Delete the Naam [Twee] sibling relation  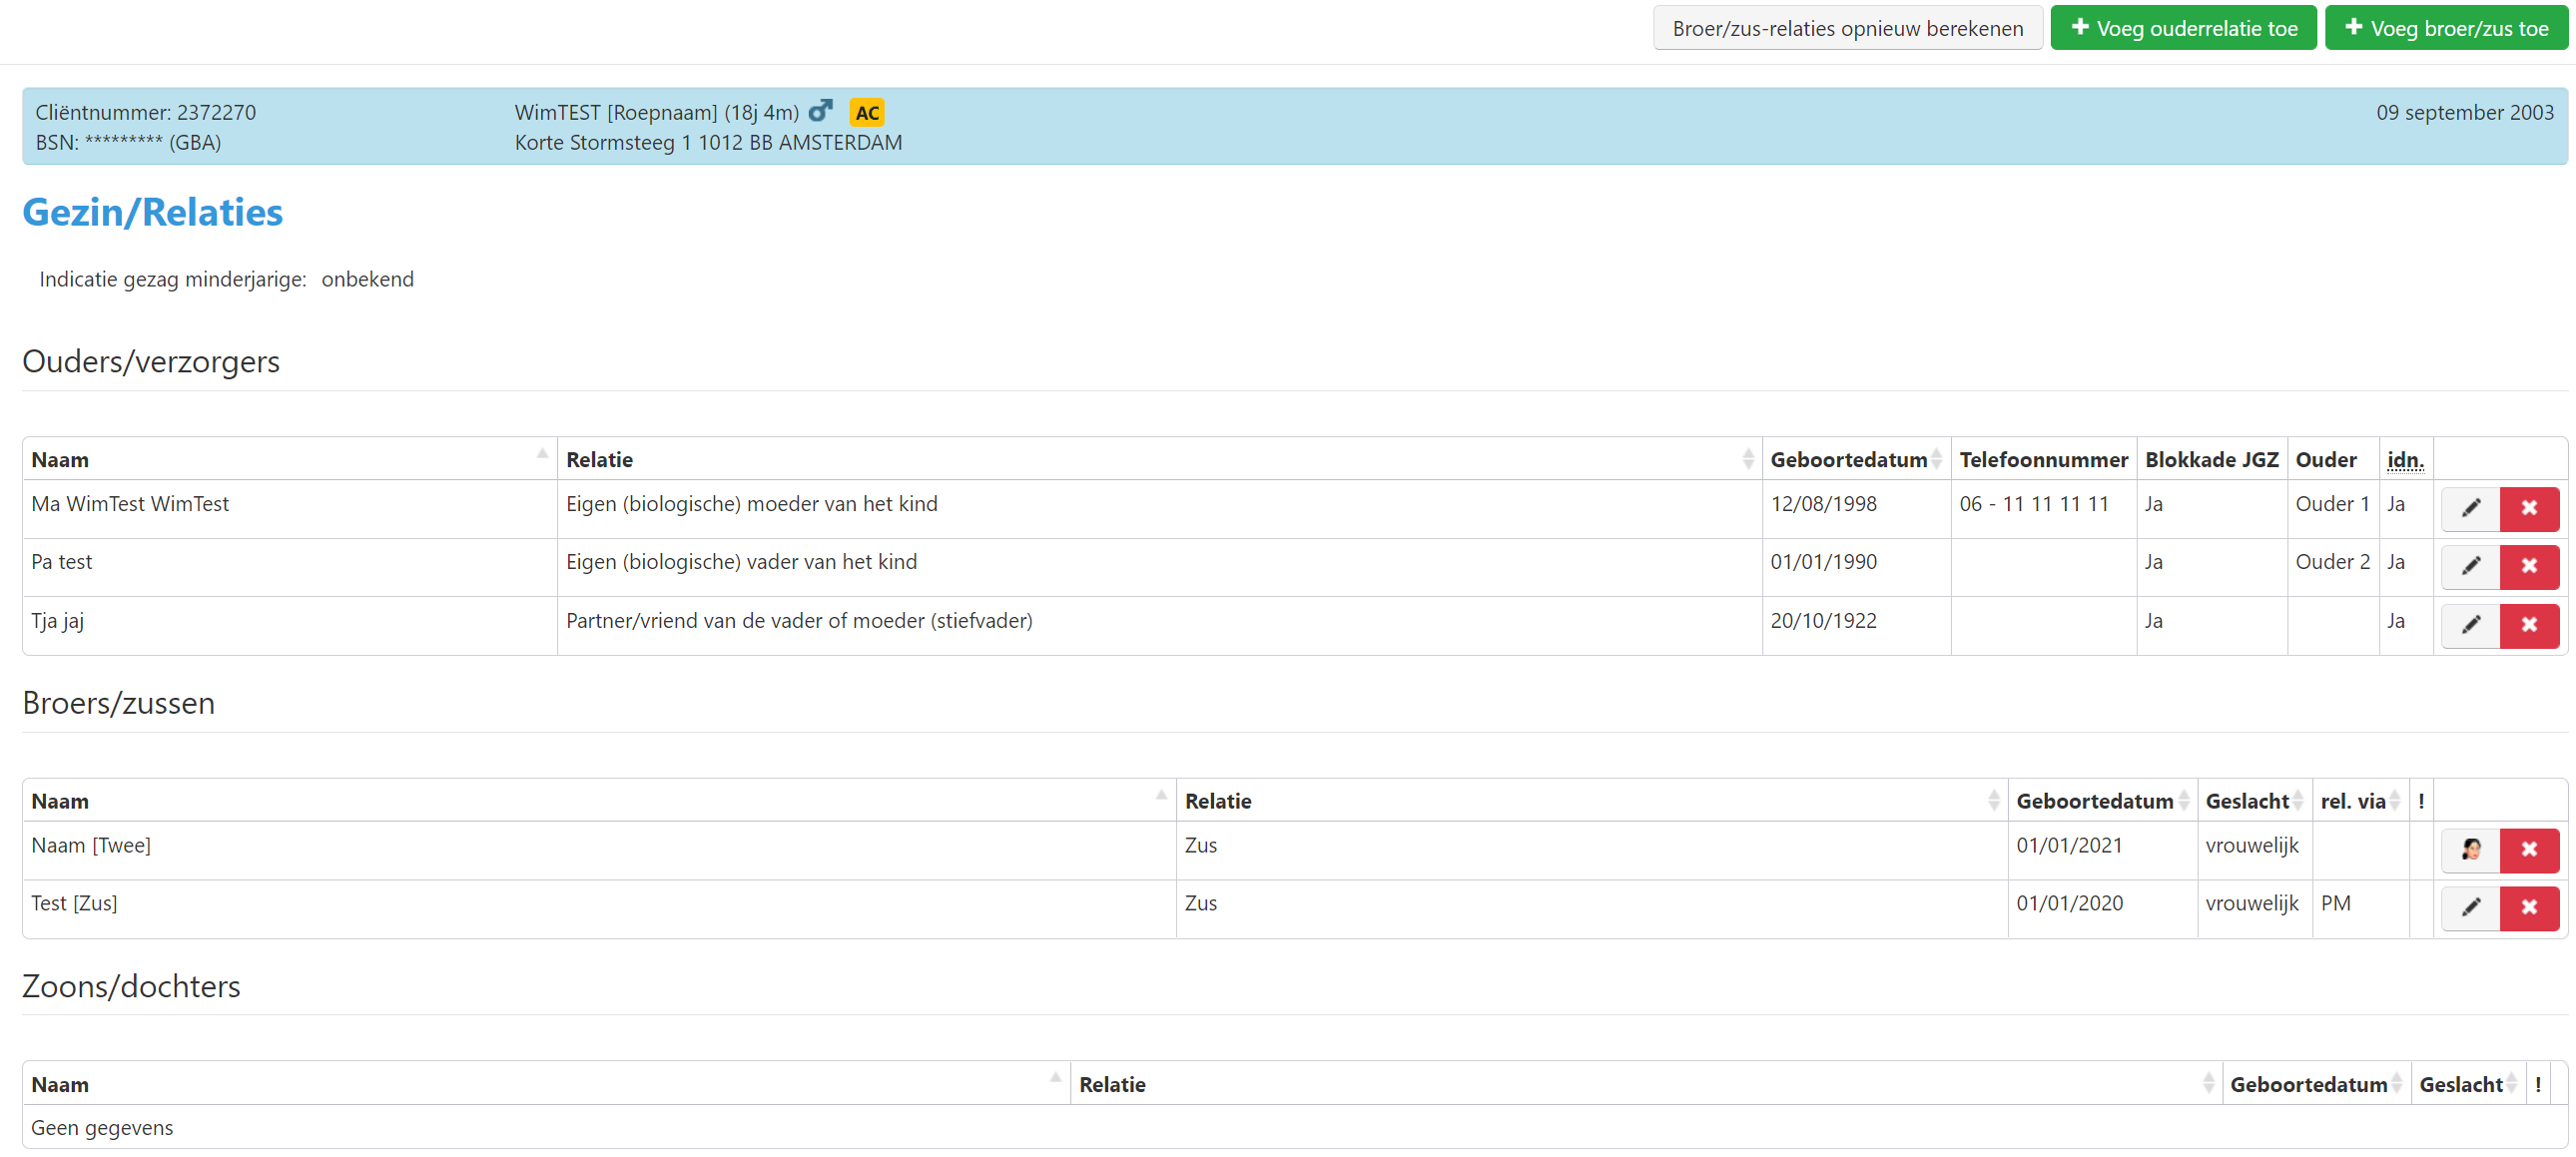(2529, 850)
